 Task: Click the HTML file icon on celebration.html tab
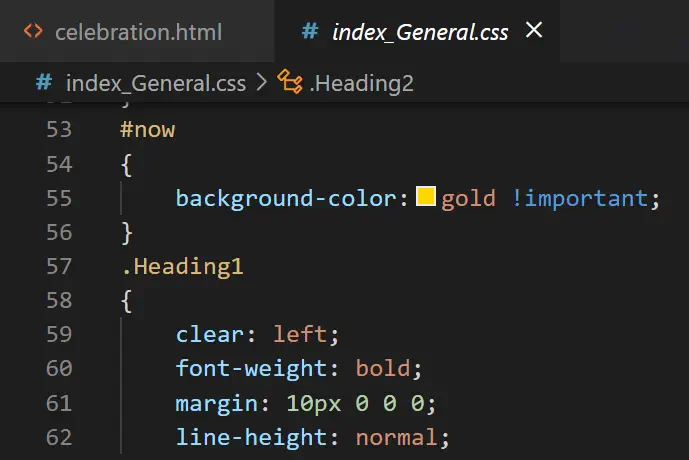[33, 31]
